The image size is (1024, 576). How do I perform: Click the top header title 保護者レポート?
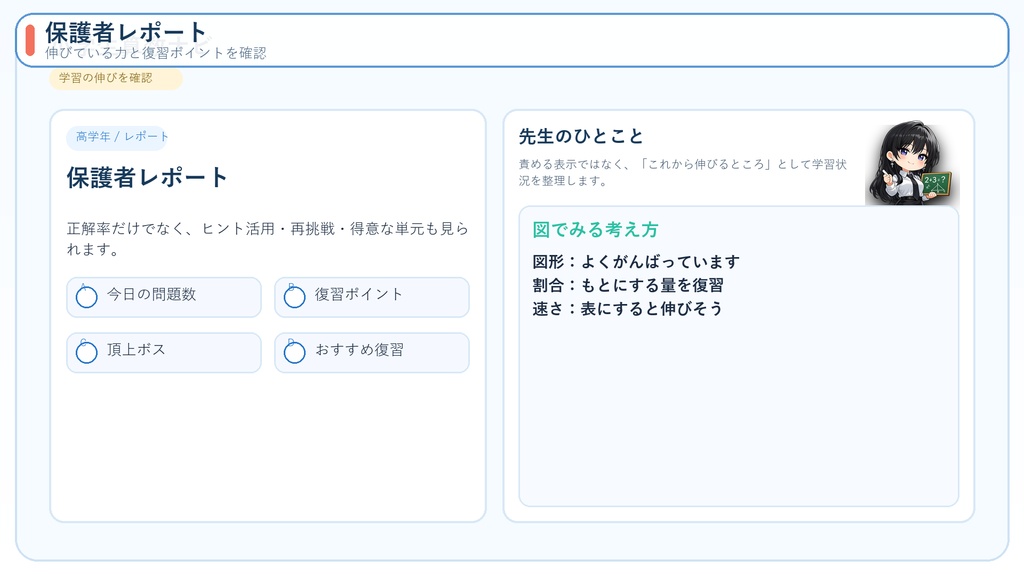coord(126,32)
